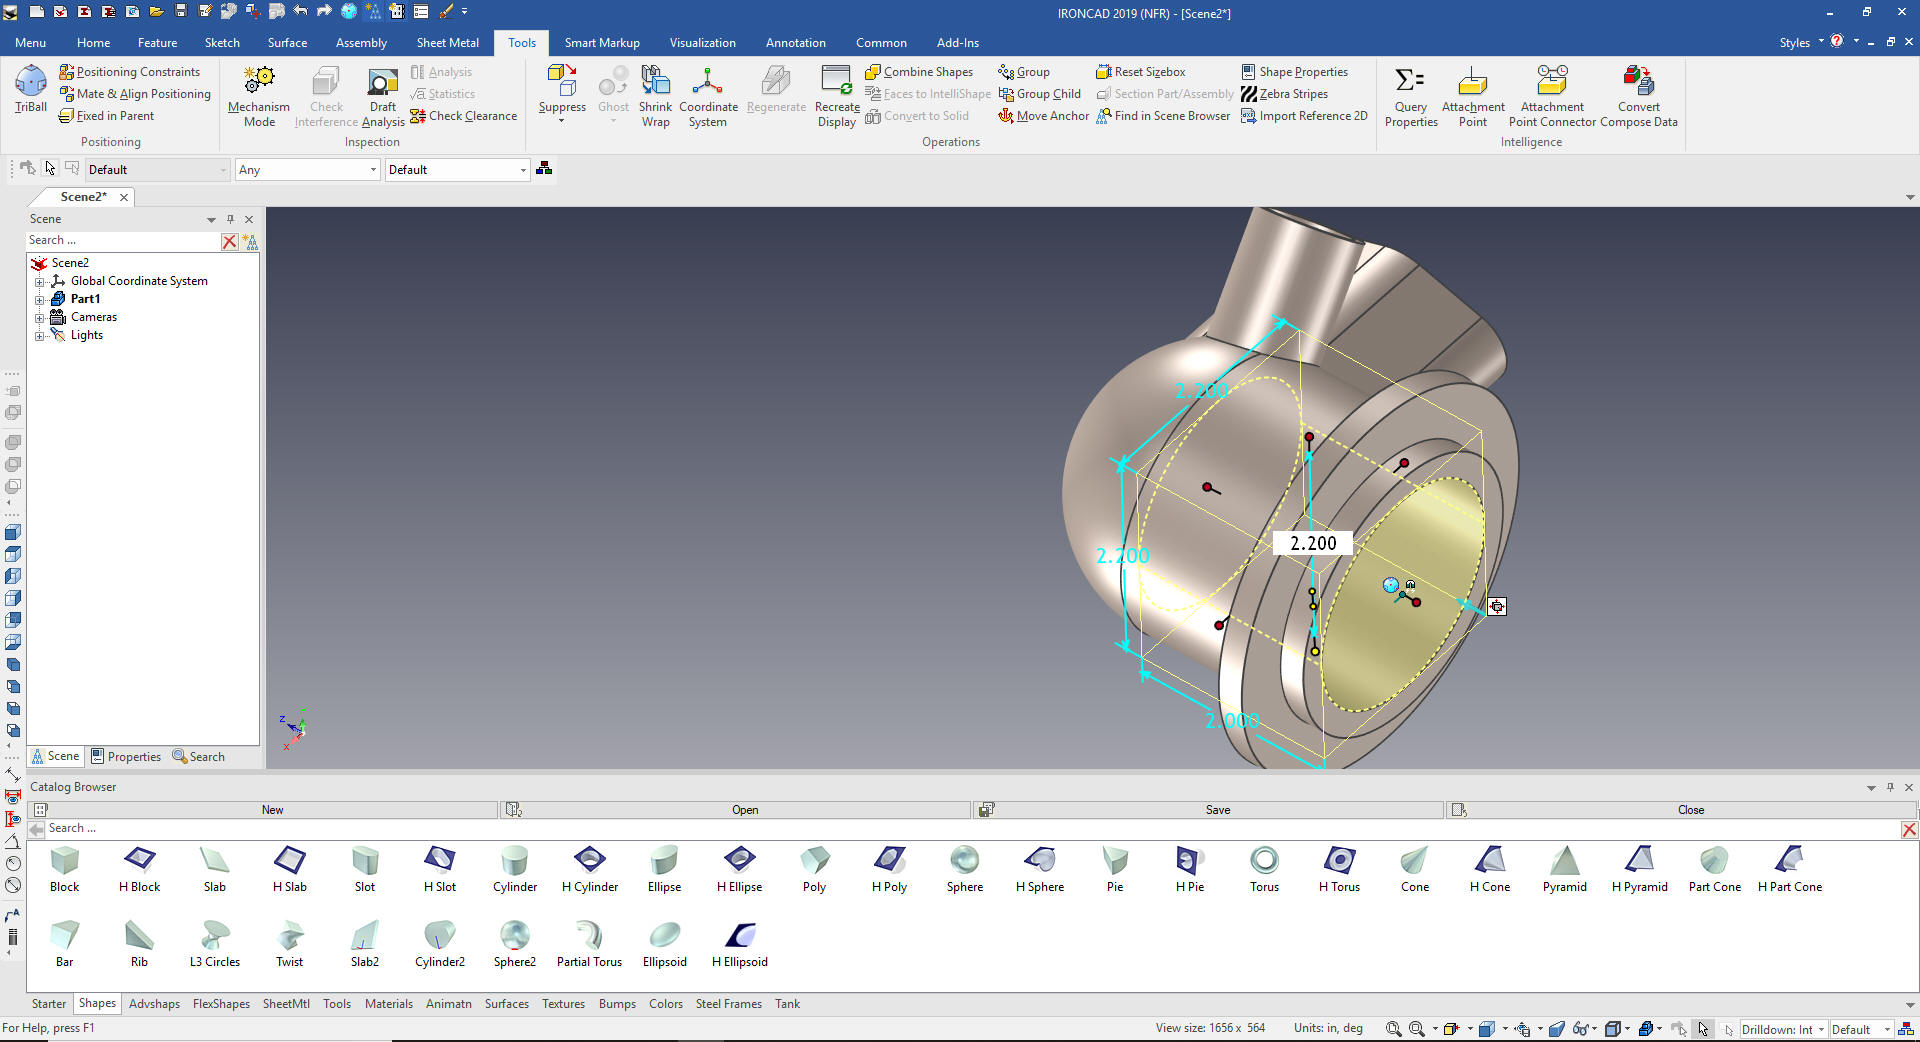Pick the H Block catalog shape
This screenshot has height=1042, width=1920.
(139, 869)
